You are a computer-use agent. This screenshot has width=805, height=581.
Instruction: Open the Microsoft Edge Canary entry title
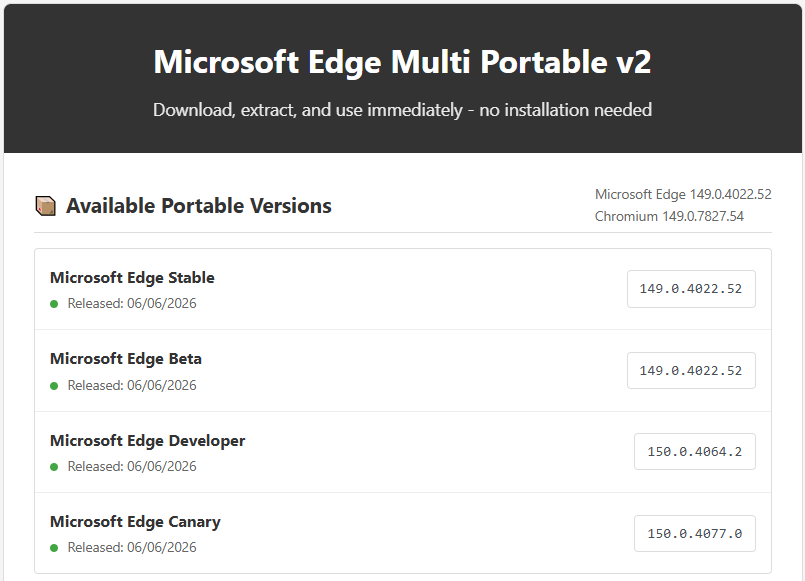point(136,522)
